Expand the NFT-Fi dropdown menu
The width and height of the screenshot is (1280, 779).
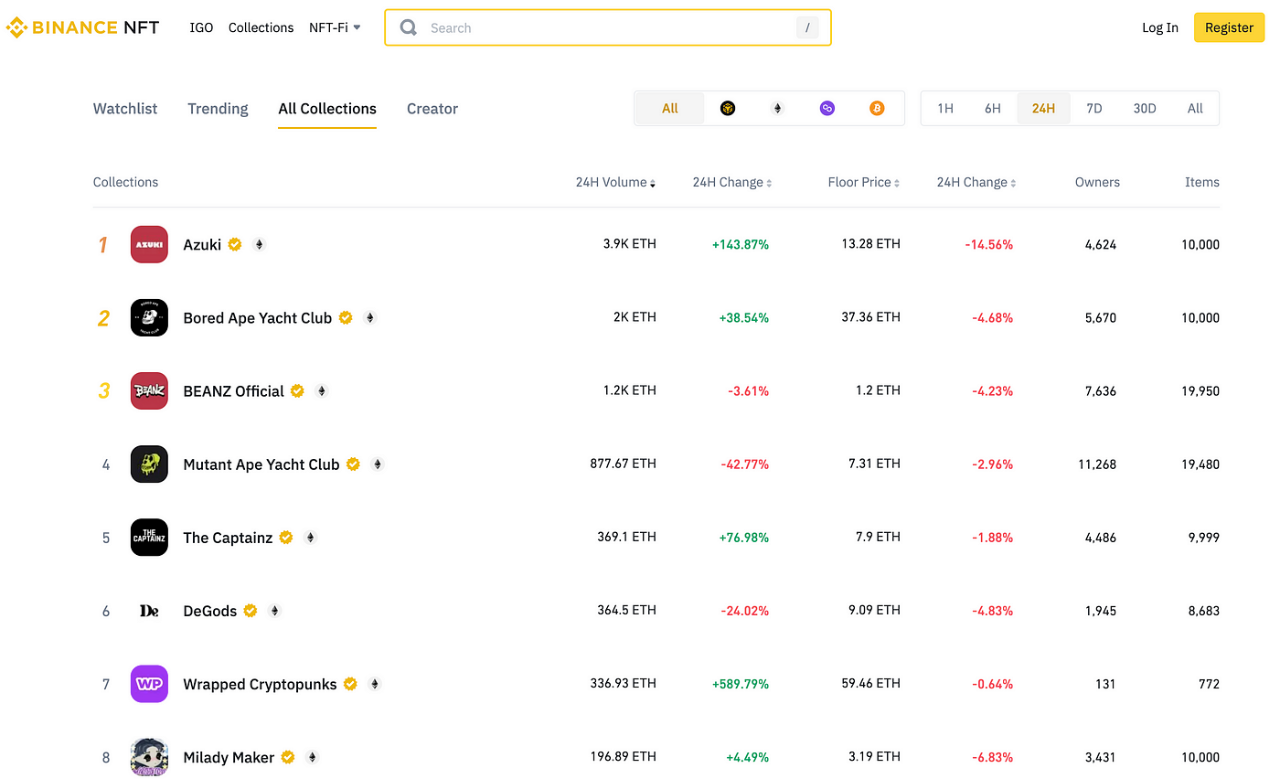pos(335,27)
